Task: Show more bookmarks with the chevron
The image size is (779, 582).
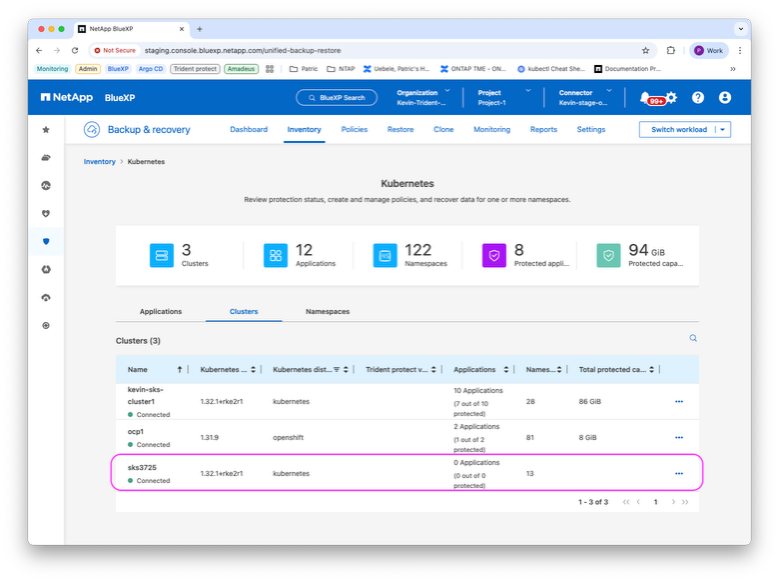Action: click(x=733, y=69)
